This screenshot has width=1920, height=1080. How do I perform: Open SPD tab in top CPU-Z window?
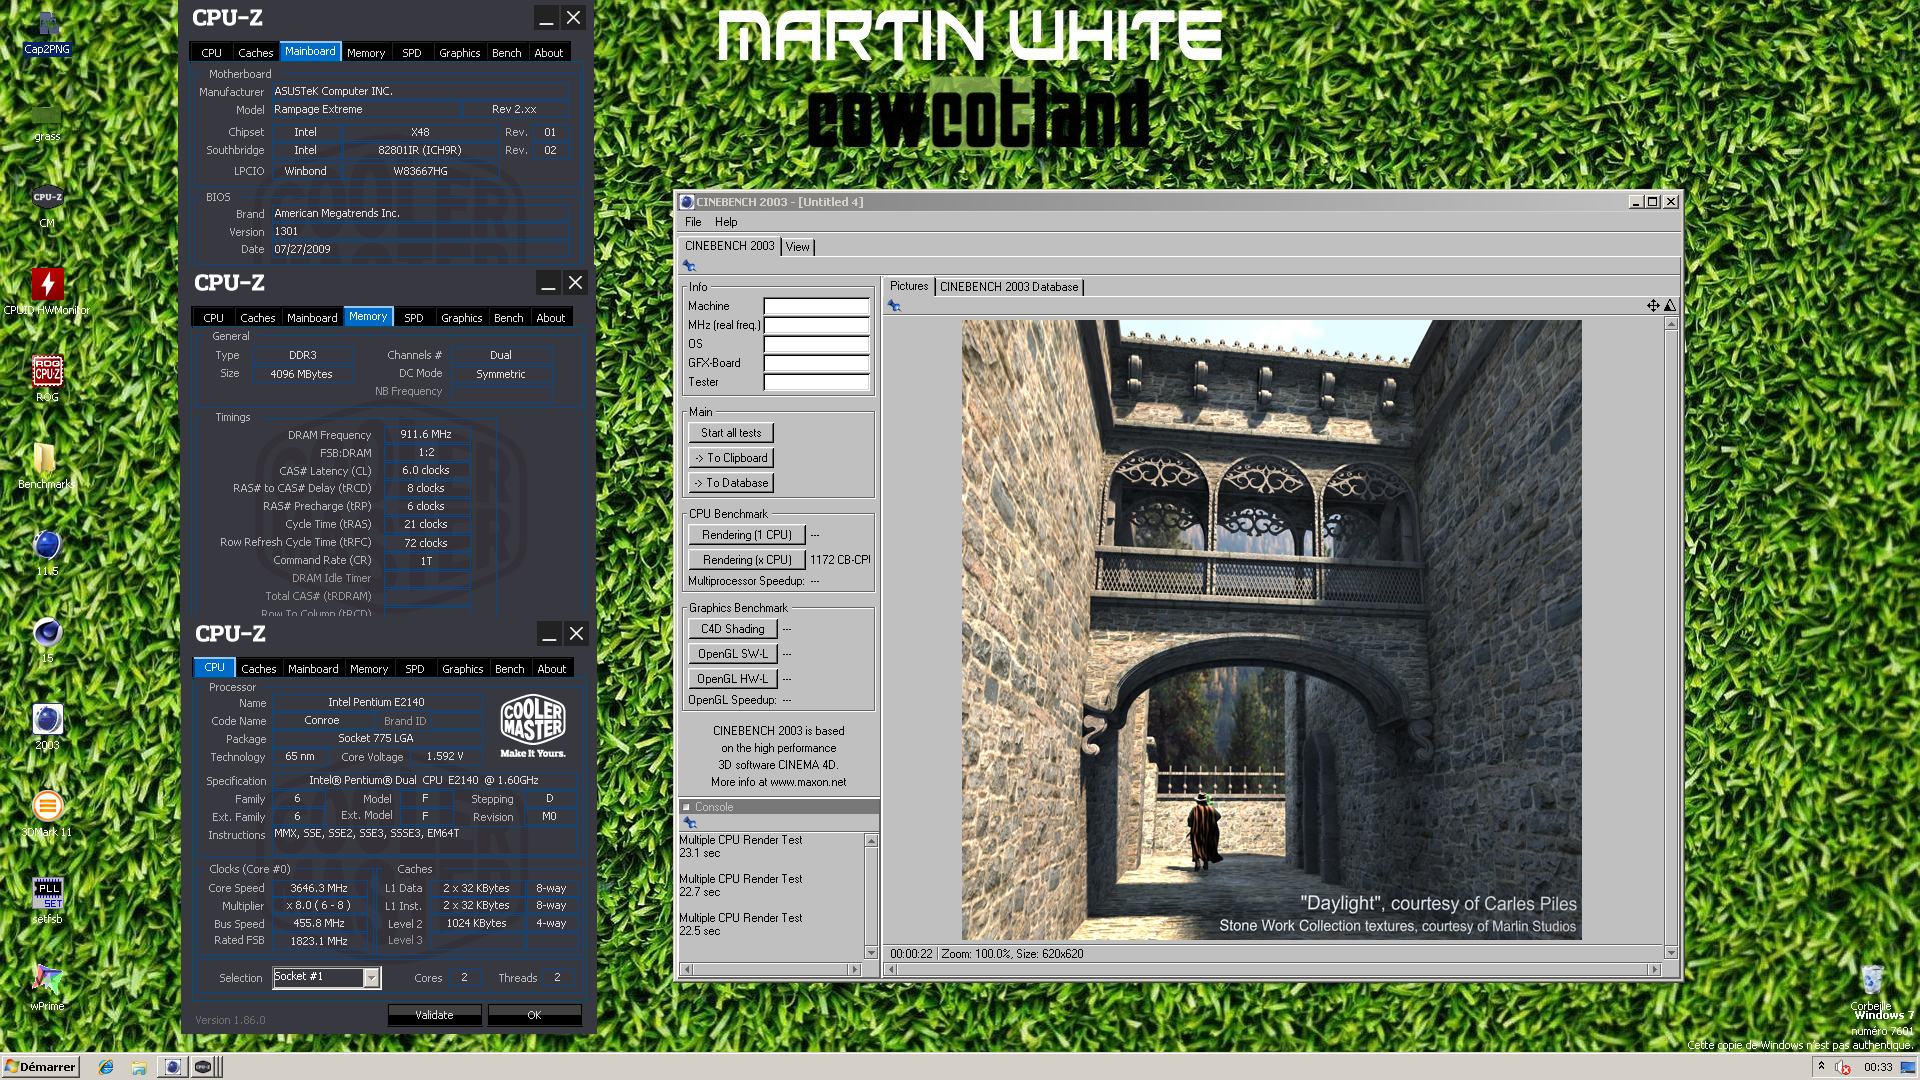412,53
